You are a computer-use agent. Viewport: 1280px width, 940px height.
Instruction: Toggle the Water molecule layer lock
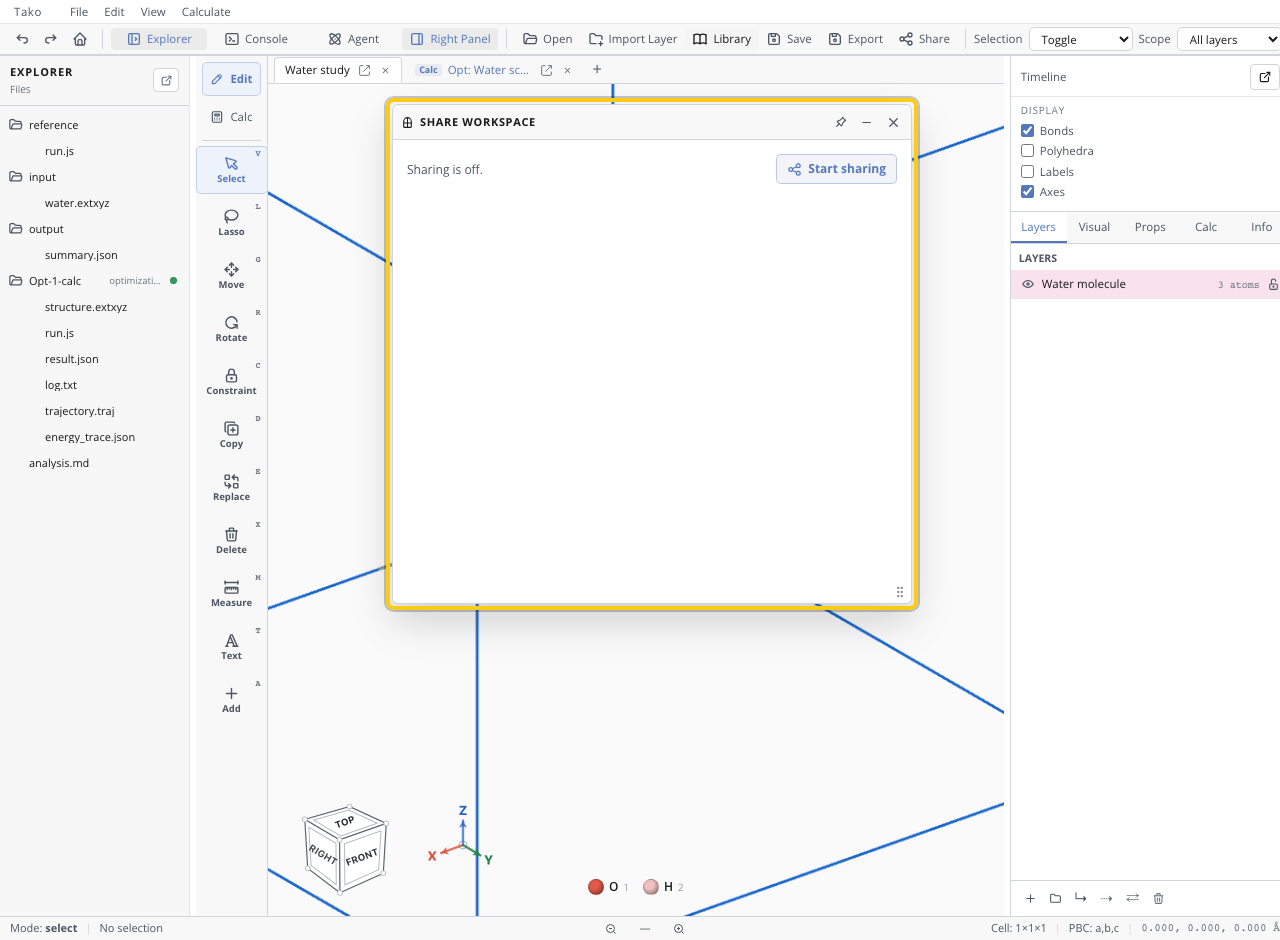(1273, 285)
